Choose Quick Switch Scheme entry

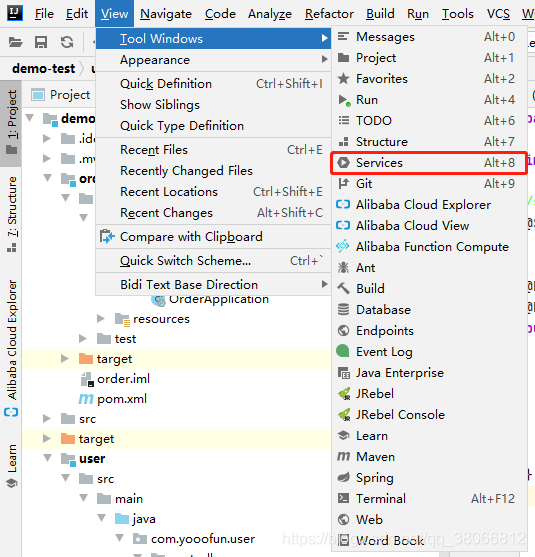pos(214,261)
